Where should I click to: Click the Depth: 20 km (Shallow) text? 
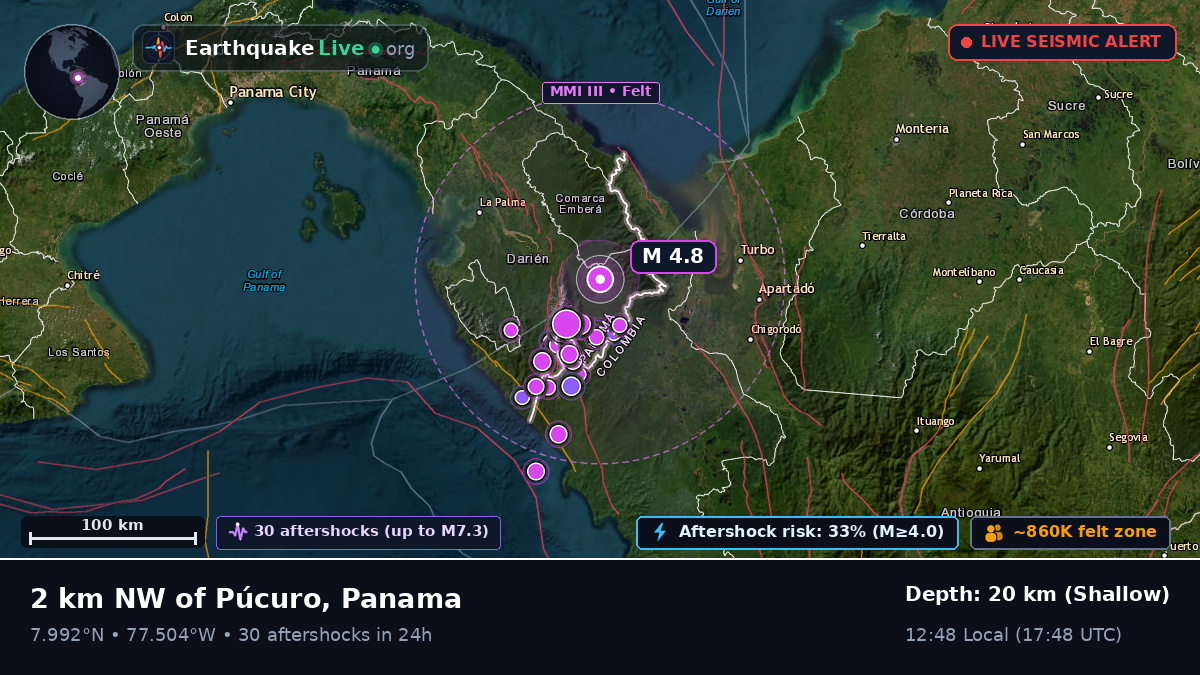[x=1037, y=594]
